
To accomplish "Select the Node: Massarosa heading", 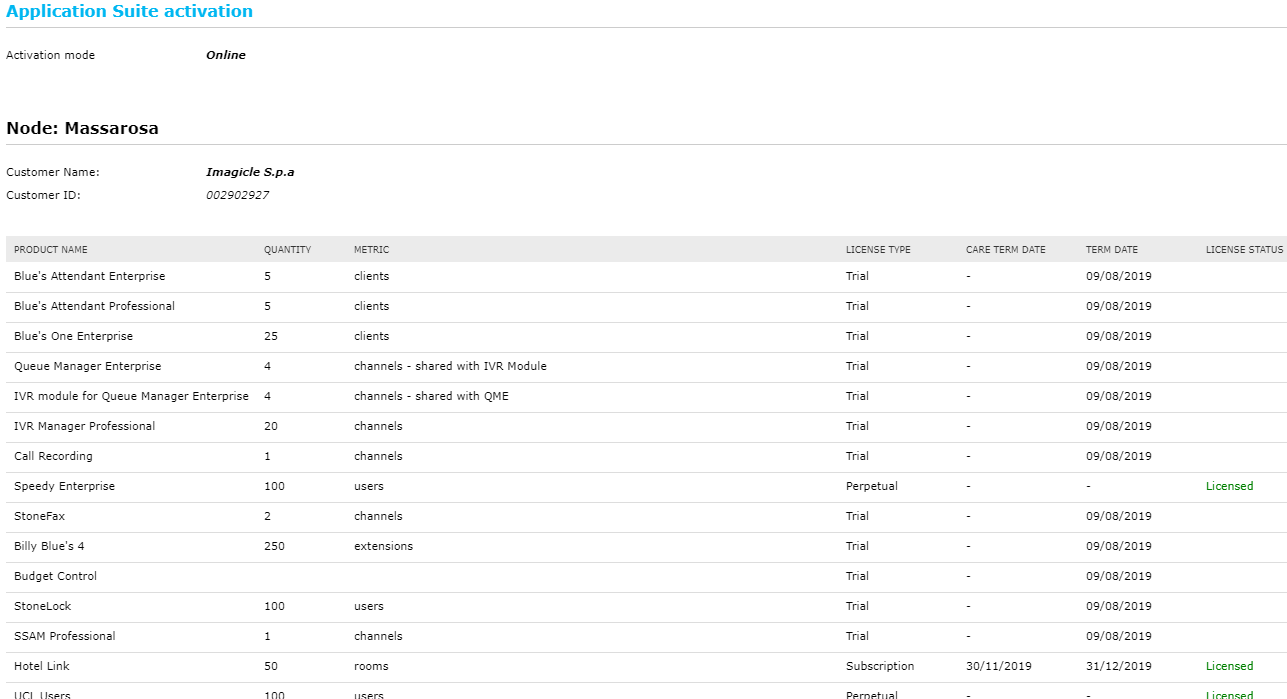I will 82,128.
